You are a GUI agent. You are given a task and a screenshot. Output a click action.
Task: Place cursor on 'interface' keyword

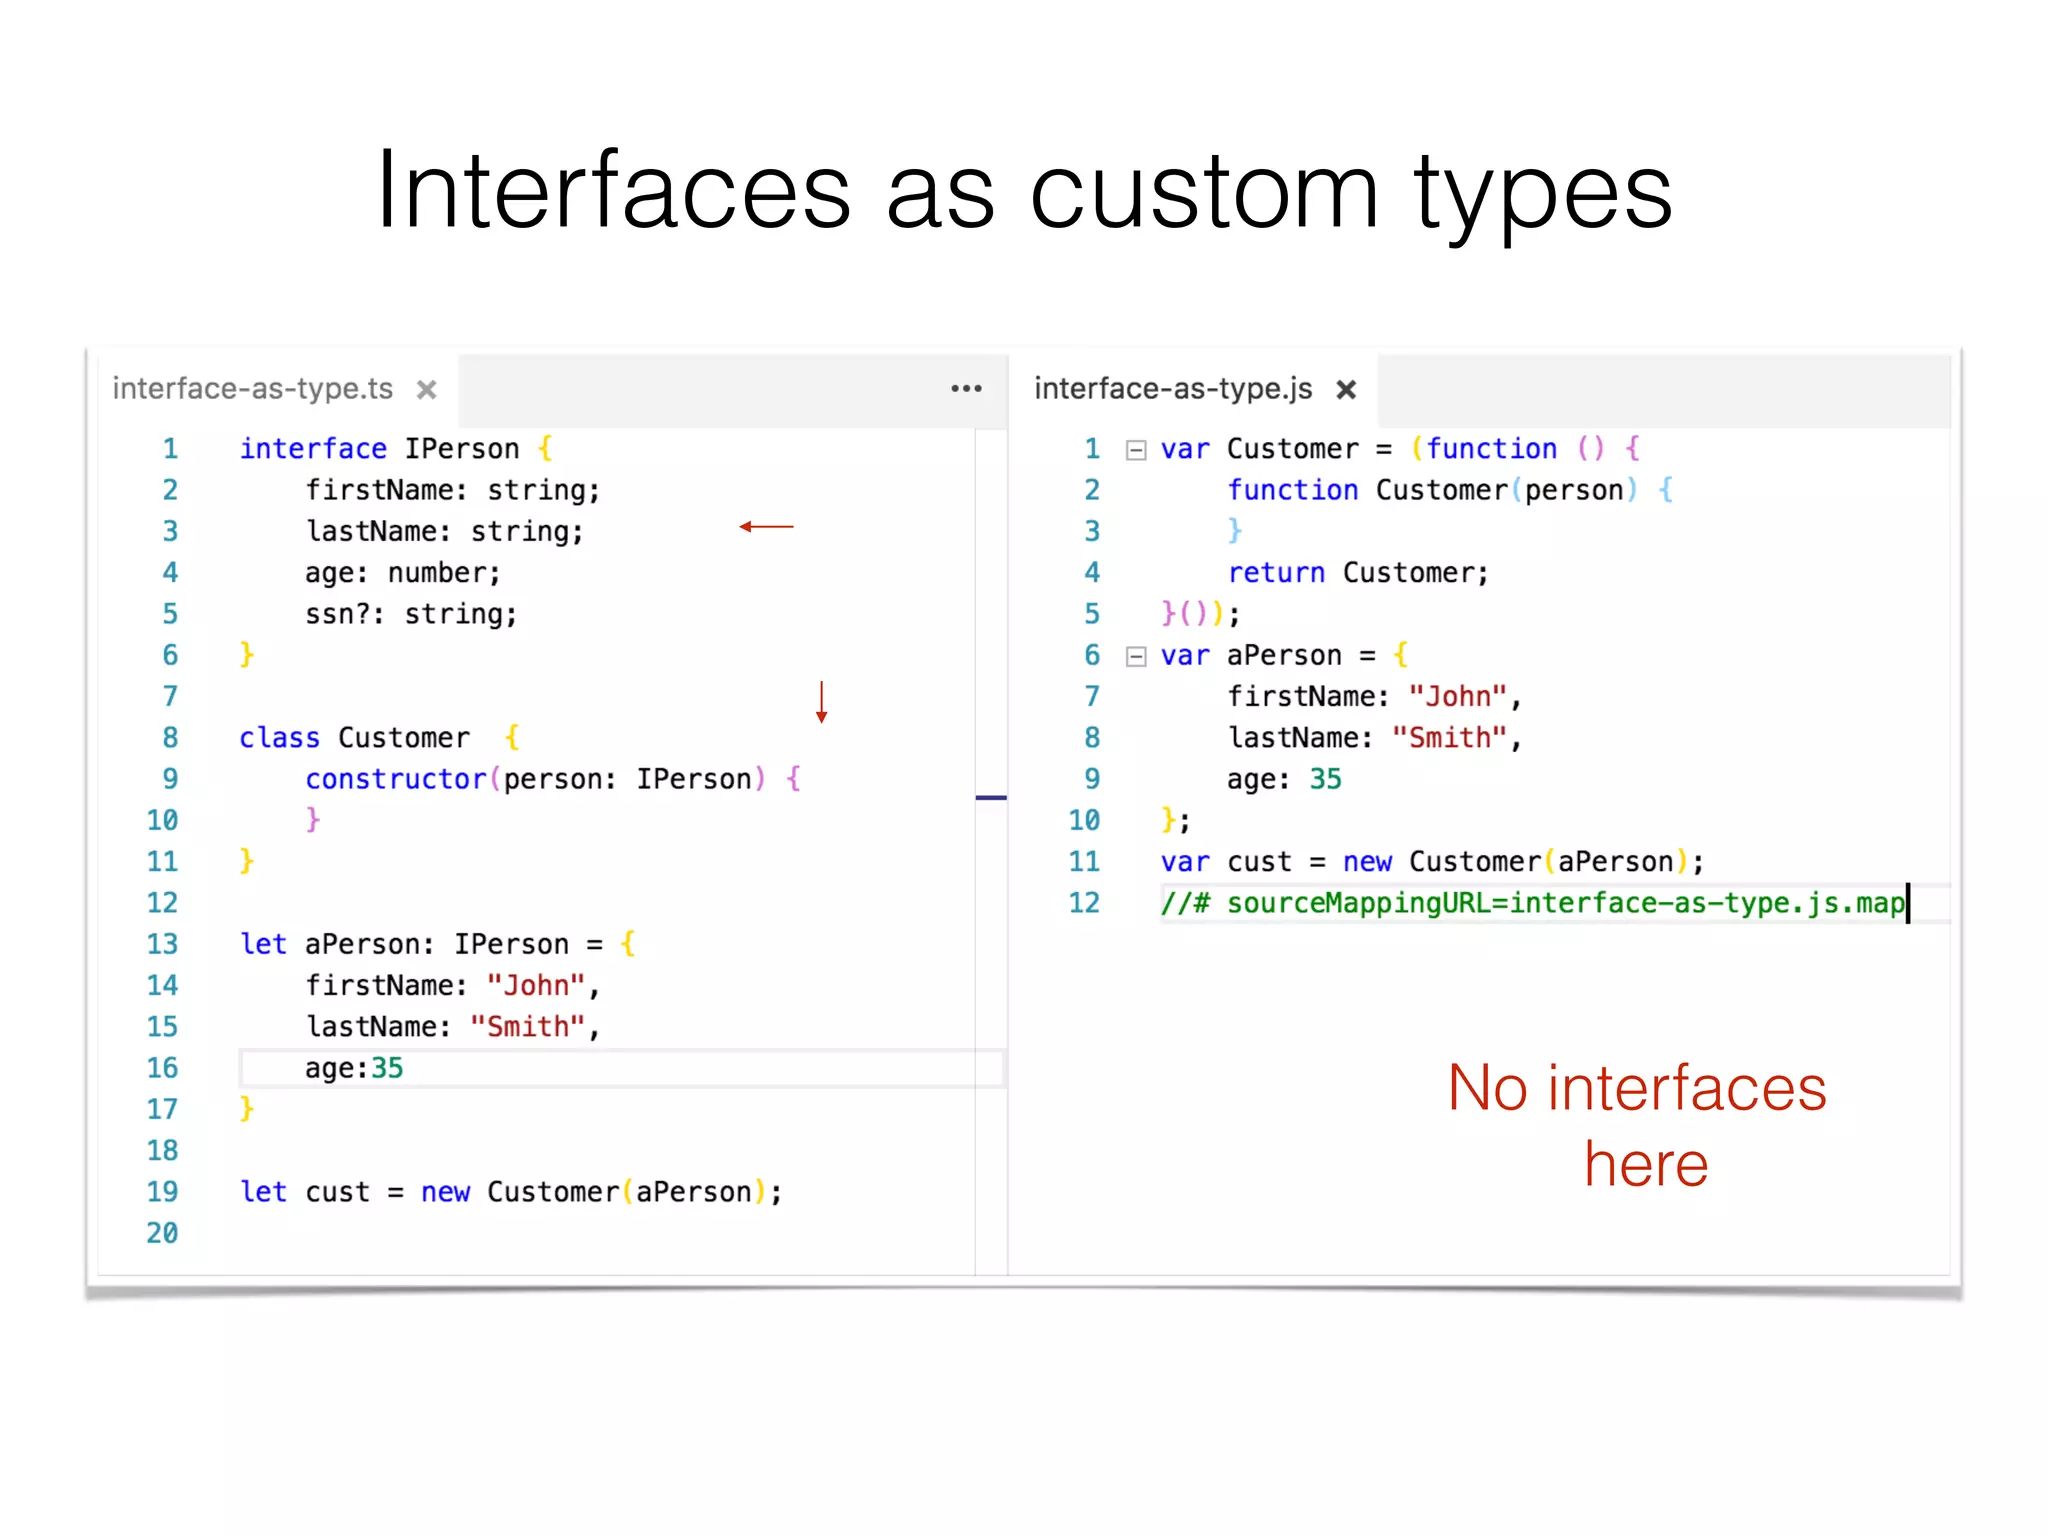point(313,449)
